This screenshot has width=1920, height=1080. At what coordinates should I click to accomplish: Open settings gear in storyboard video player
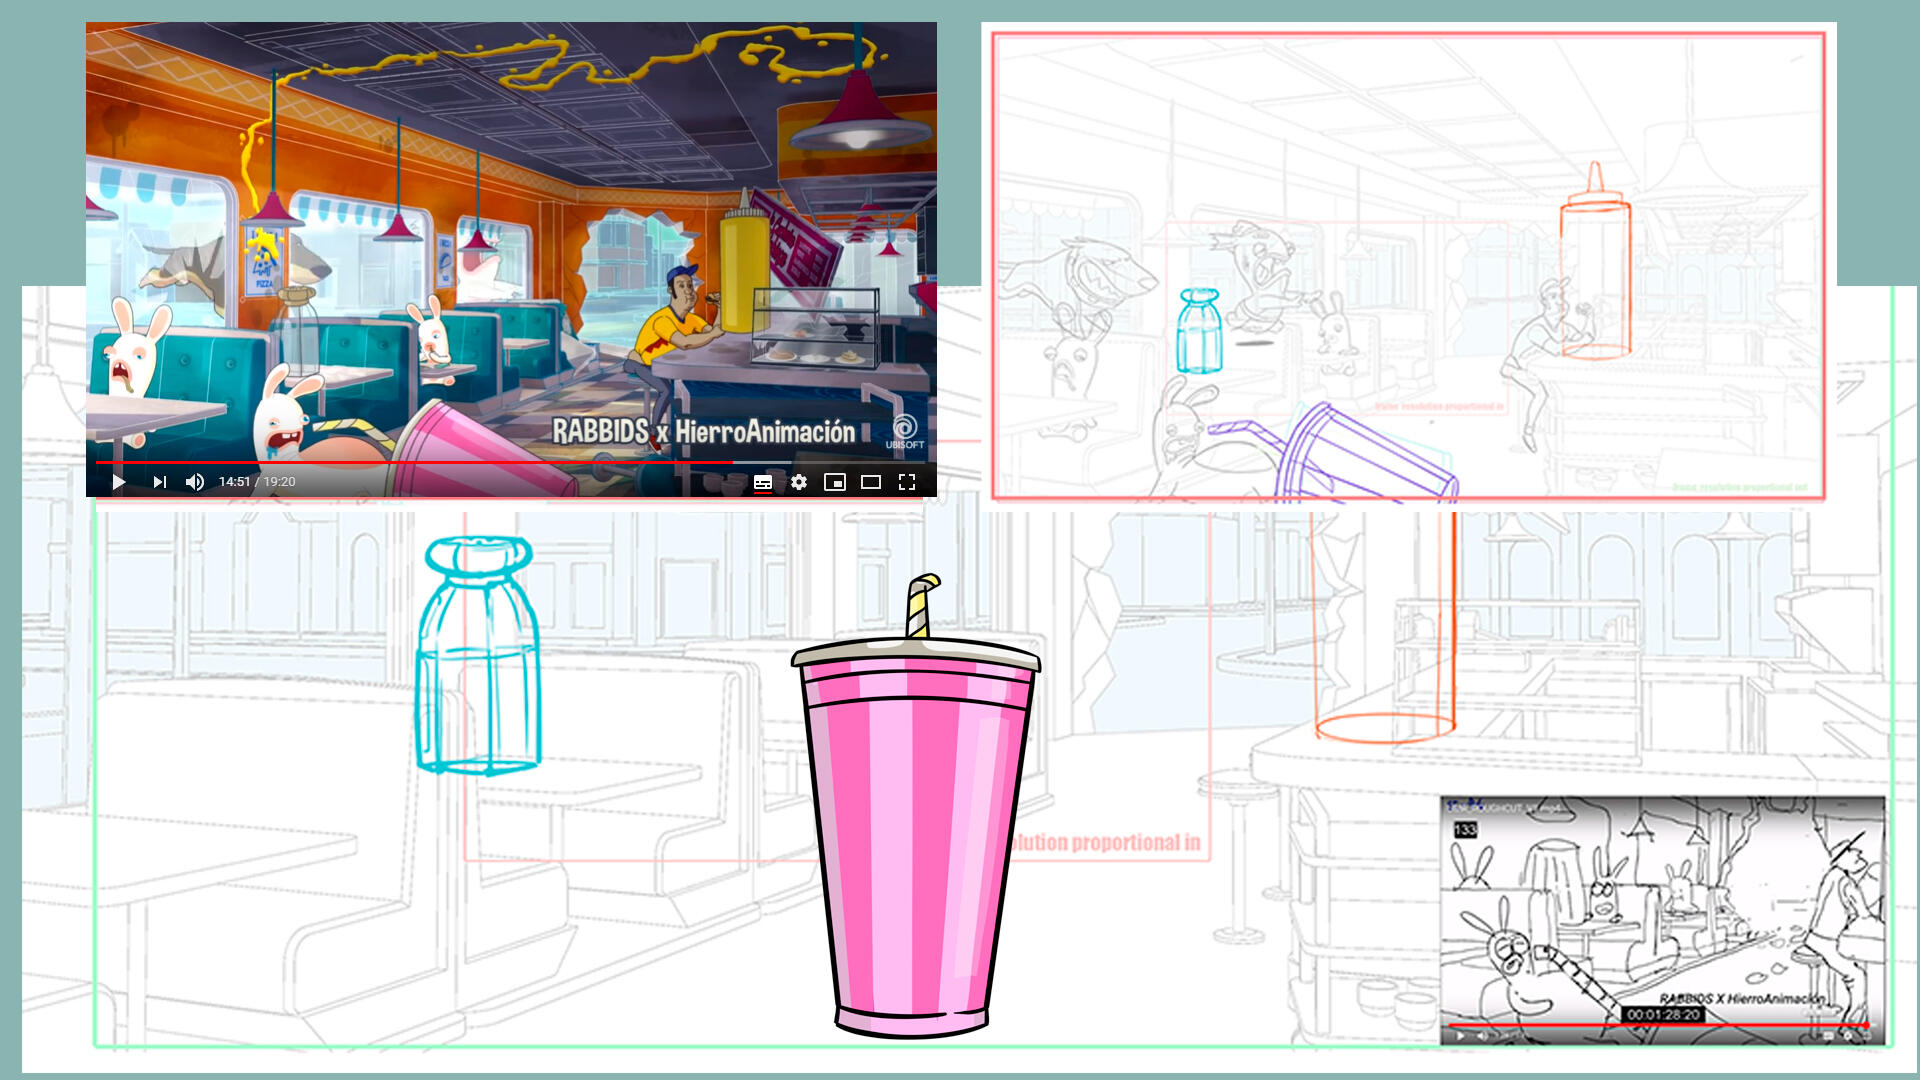pos(1848,1036)
